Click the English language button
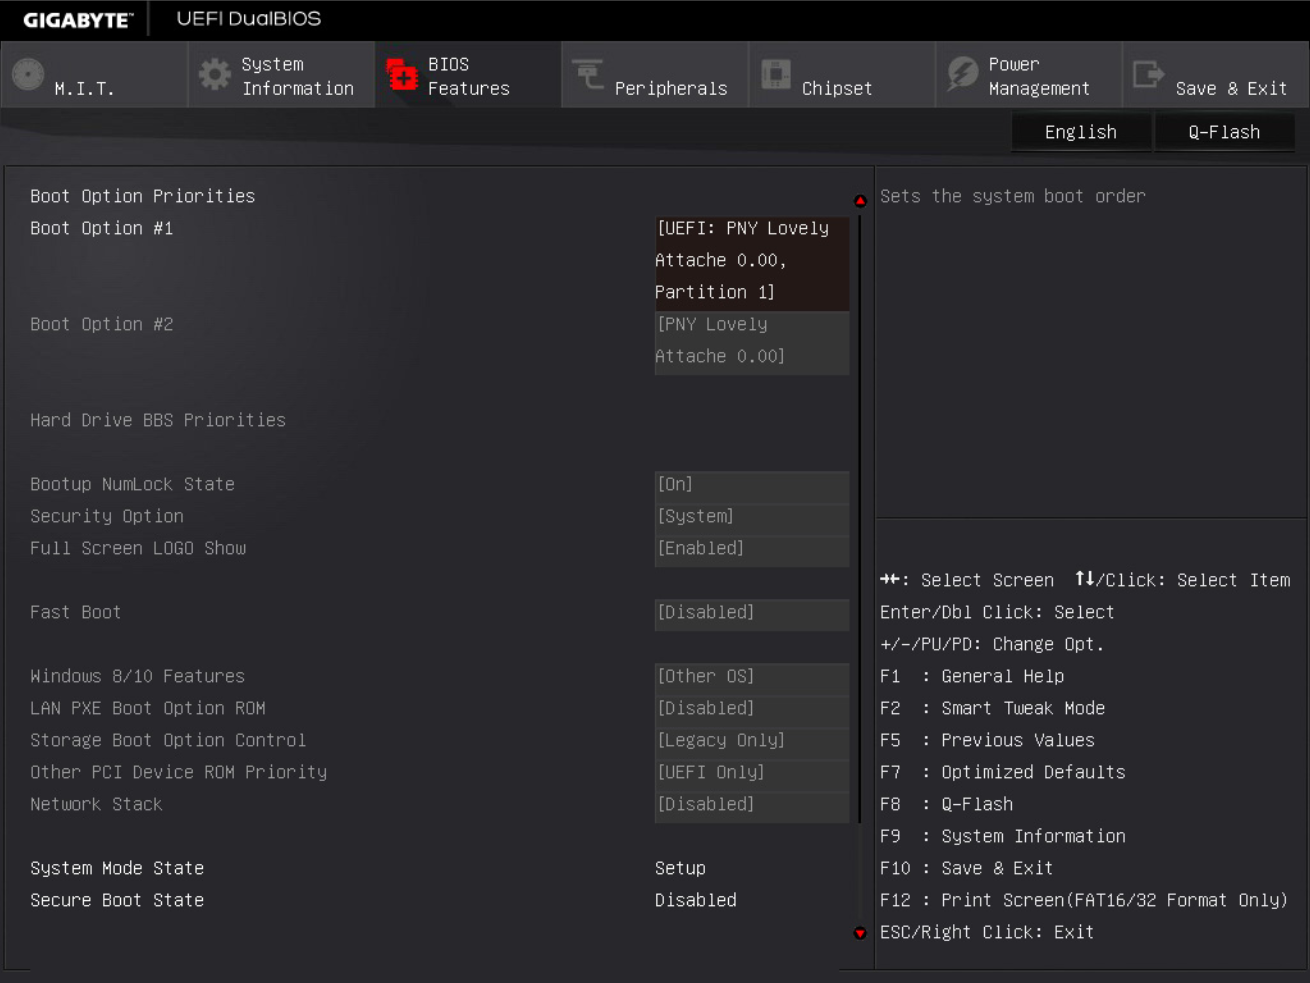Screen dimensions: 1310x983 pyautogui.click(x=1081, y=132)
